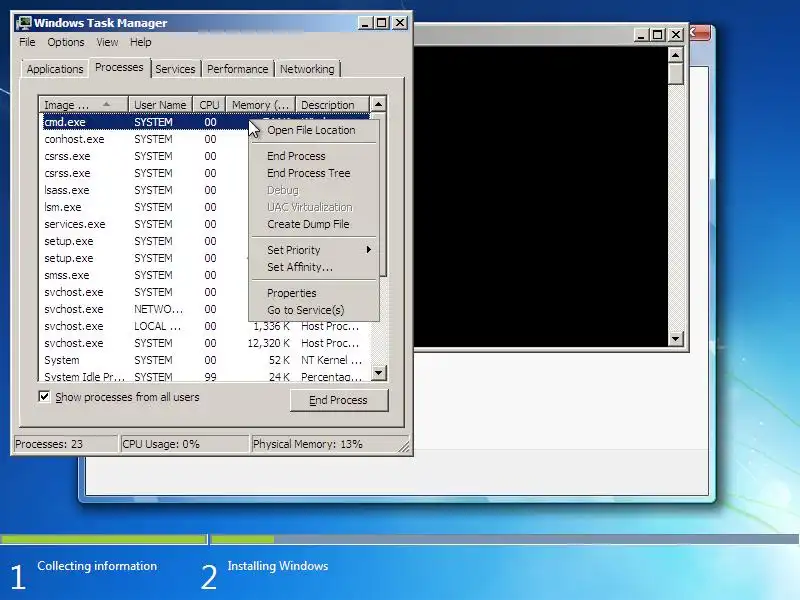Switch to the Applications tab
The width and height of the screenshot is (800, 600).
pos(55,69)
